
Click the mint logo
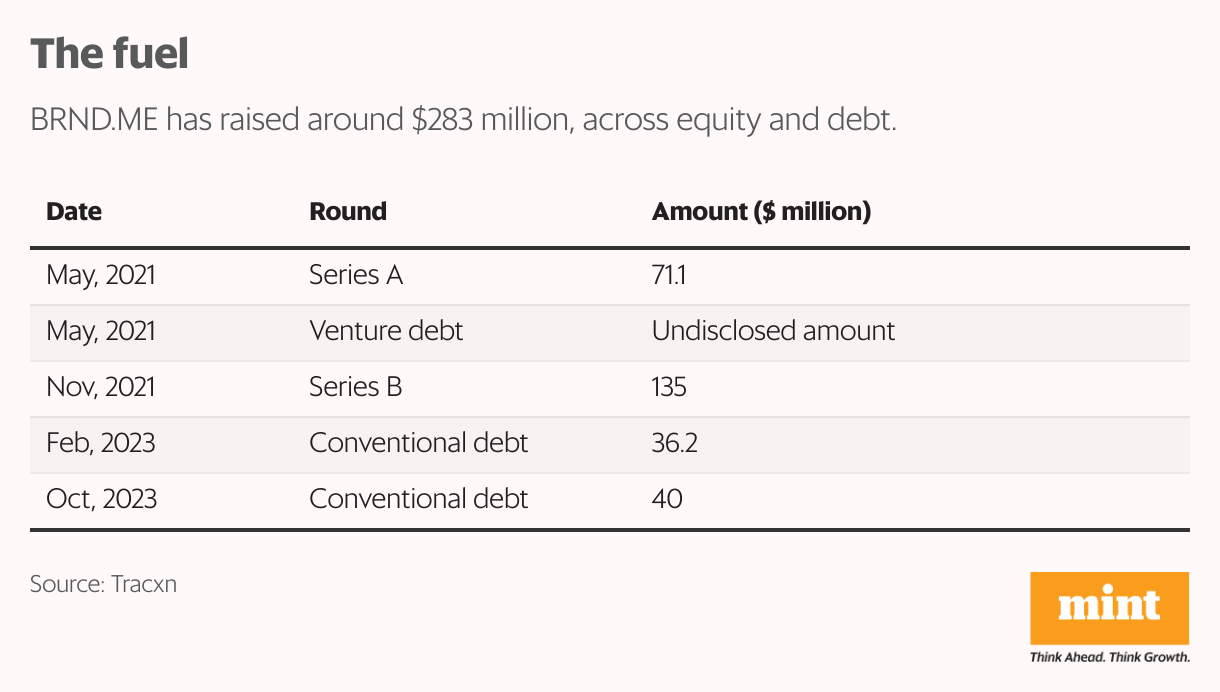point(1109,607)
